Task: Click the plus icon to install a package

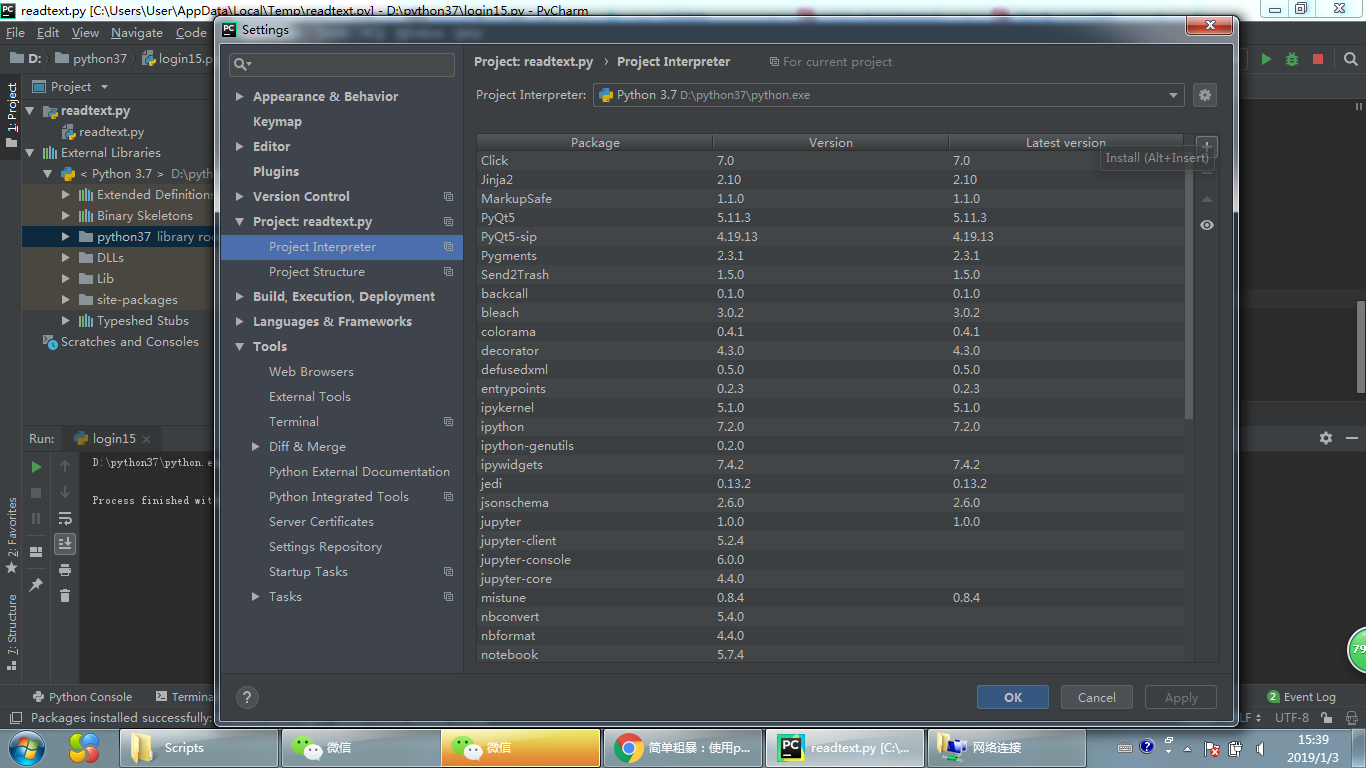Action: [x=1206, y=145]
